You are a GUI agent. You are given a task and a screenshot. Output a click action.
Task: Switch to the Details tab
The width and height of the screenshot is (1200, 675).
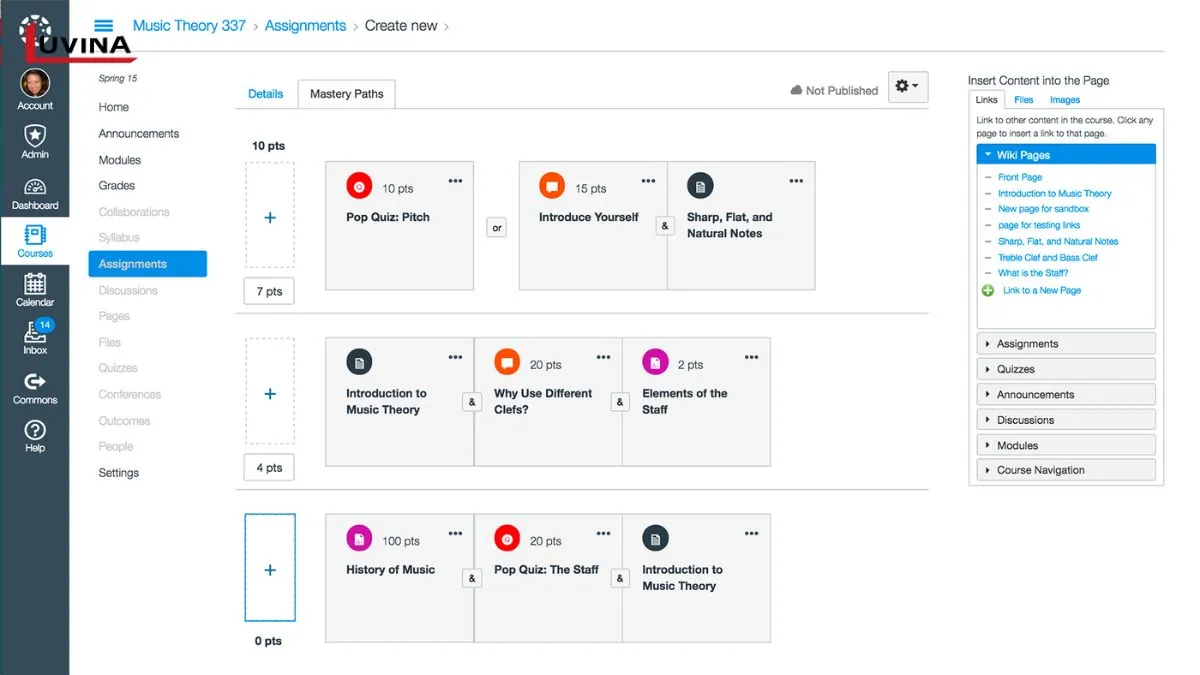(x=265, y=94)
